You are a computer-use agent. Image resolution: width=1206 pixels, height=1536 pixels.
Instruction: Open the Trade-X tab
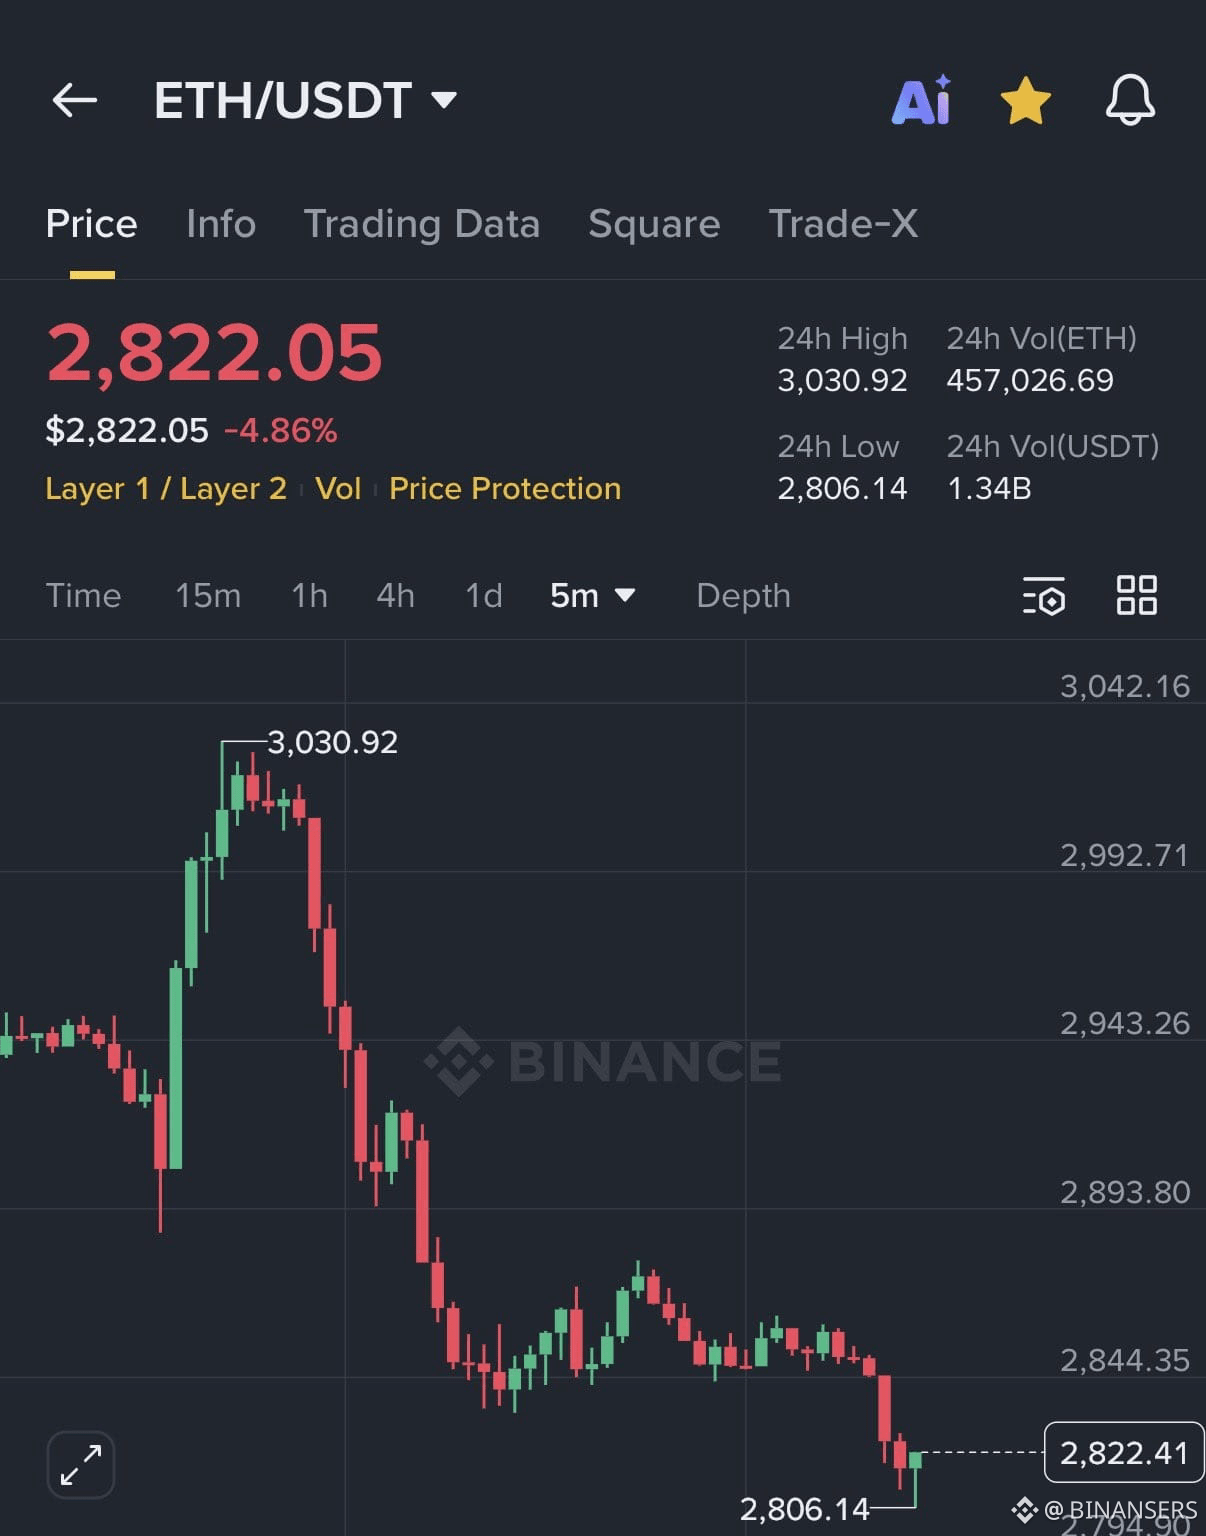tap(843, 224)
